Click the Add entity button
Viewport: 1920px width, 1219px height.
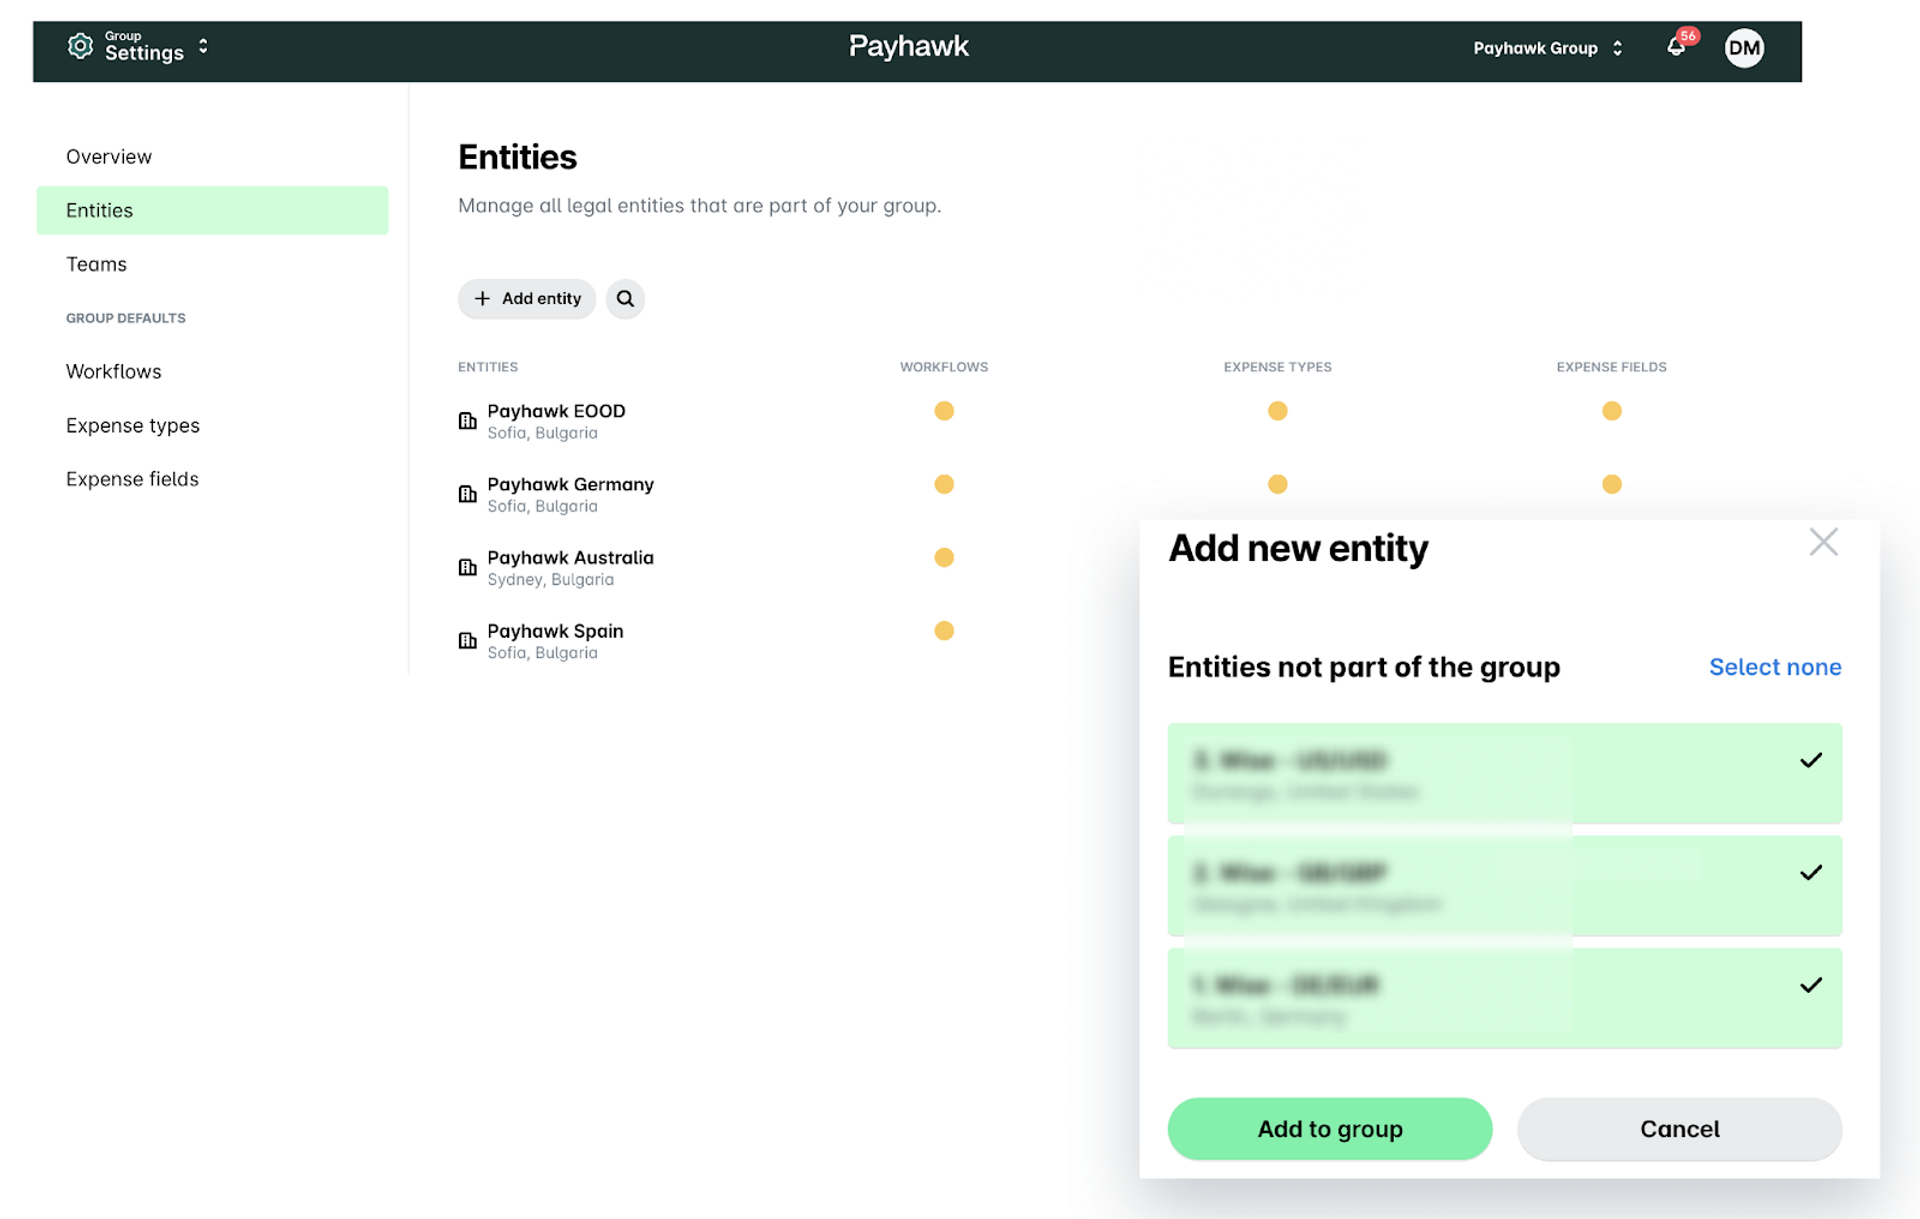click(527, 299)
